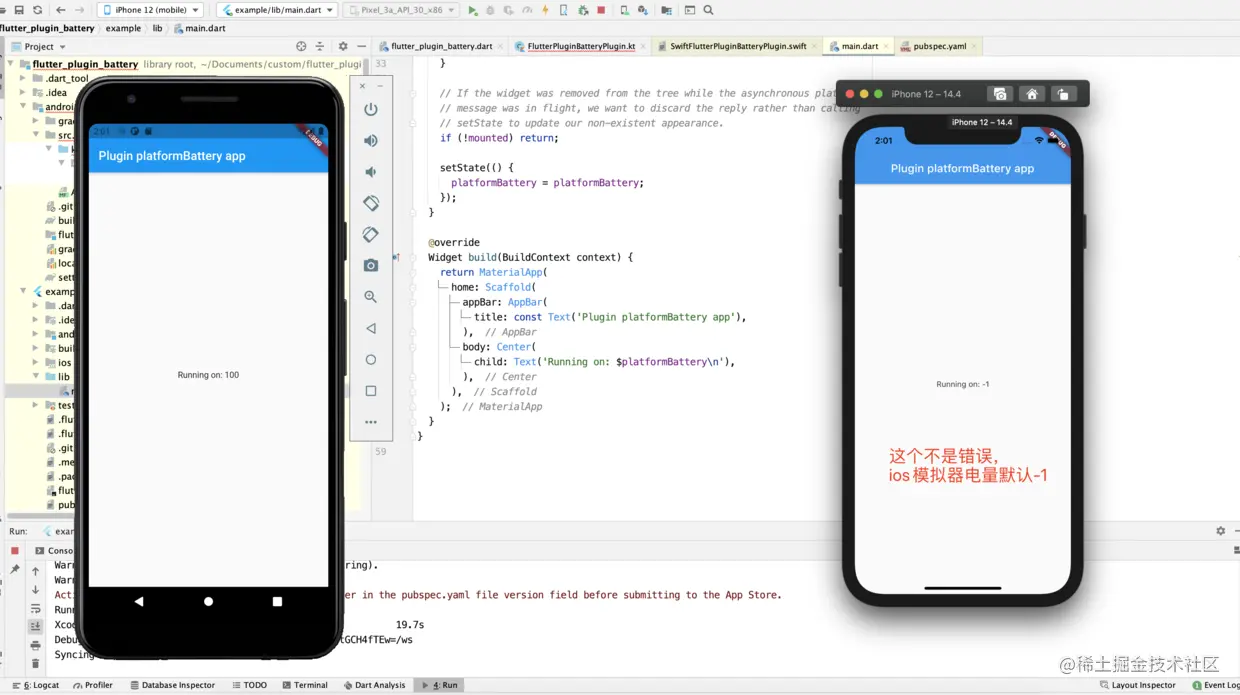The image size is (1240, 695).
Task: Click the emulator sidebar Overview square
Action: coord(371,391)
